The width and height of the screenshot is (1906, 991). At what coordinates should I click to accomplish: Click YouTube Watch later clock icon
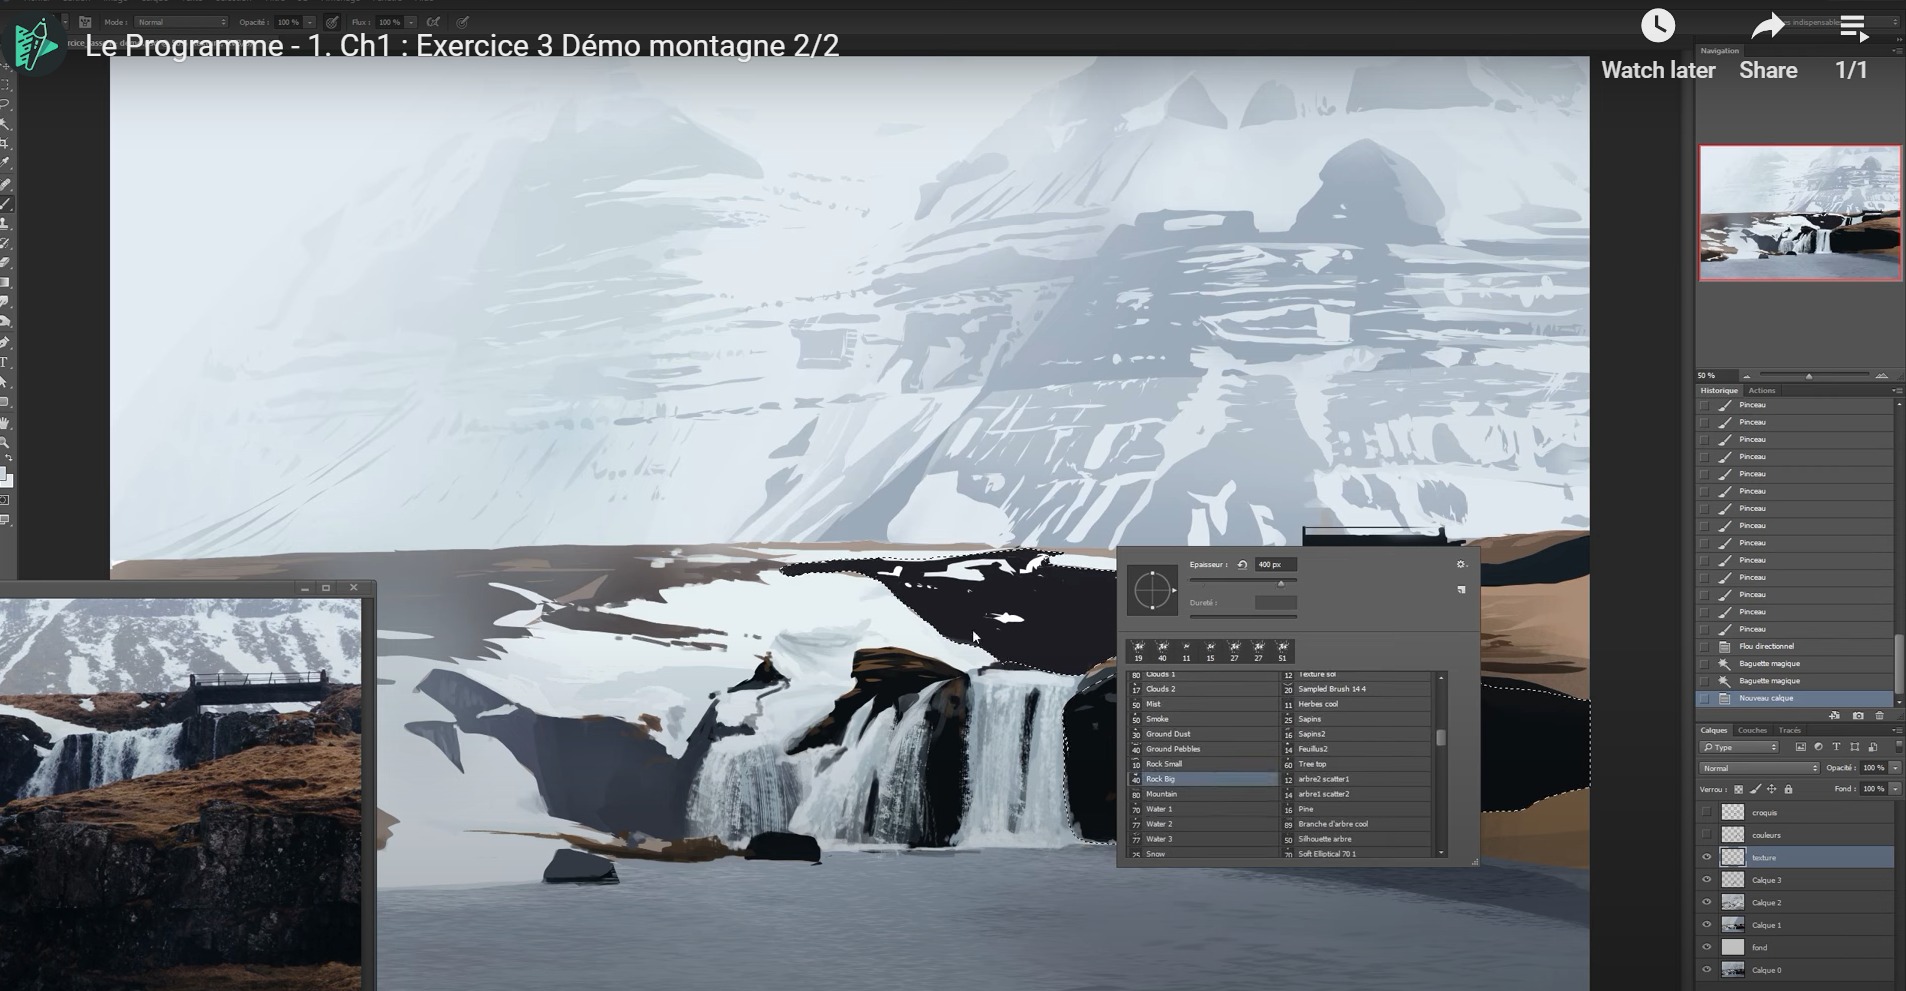(1657, 26)
